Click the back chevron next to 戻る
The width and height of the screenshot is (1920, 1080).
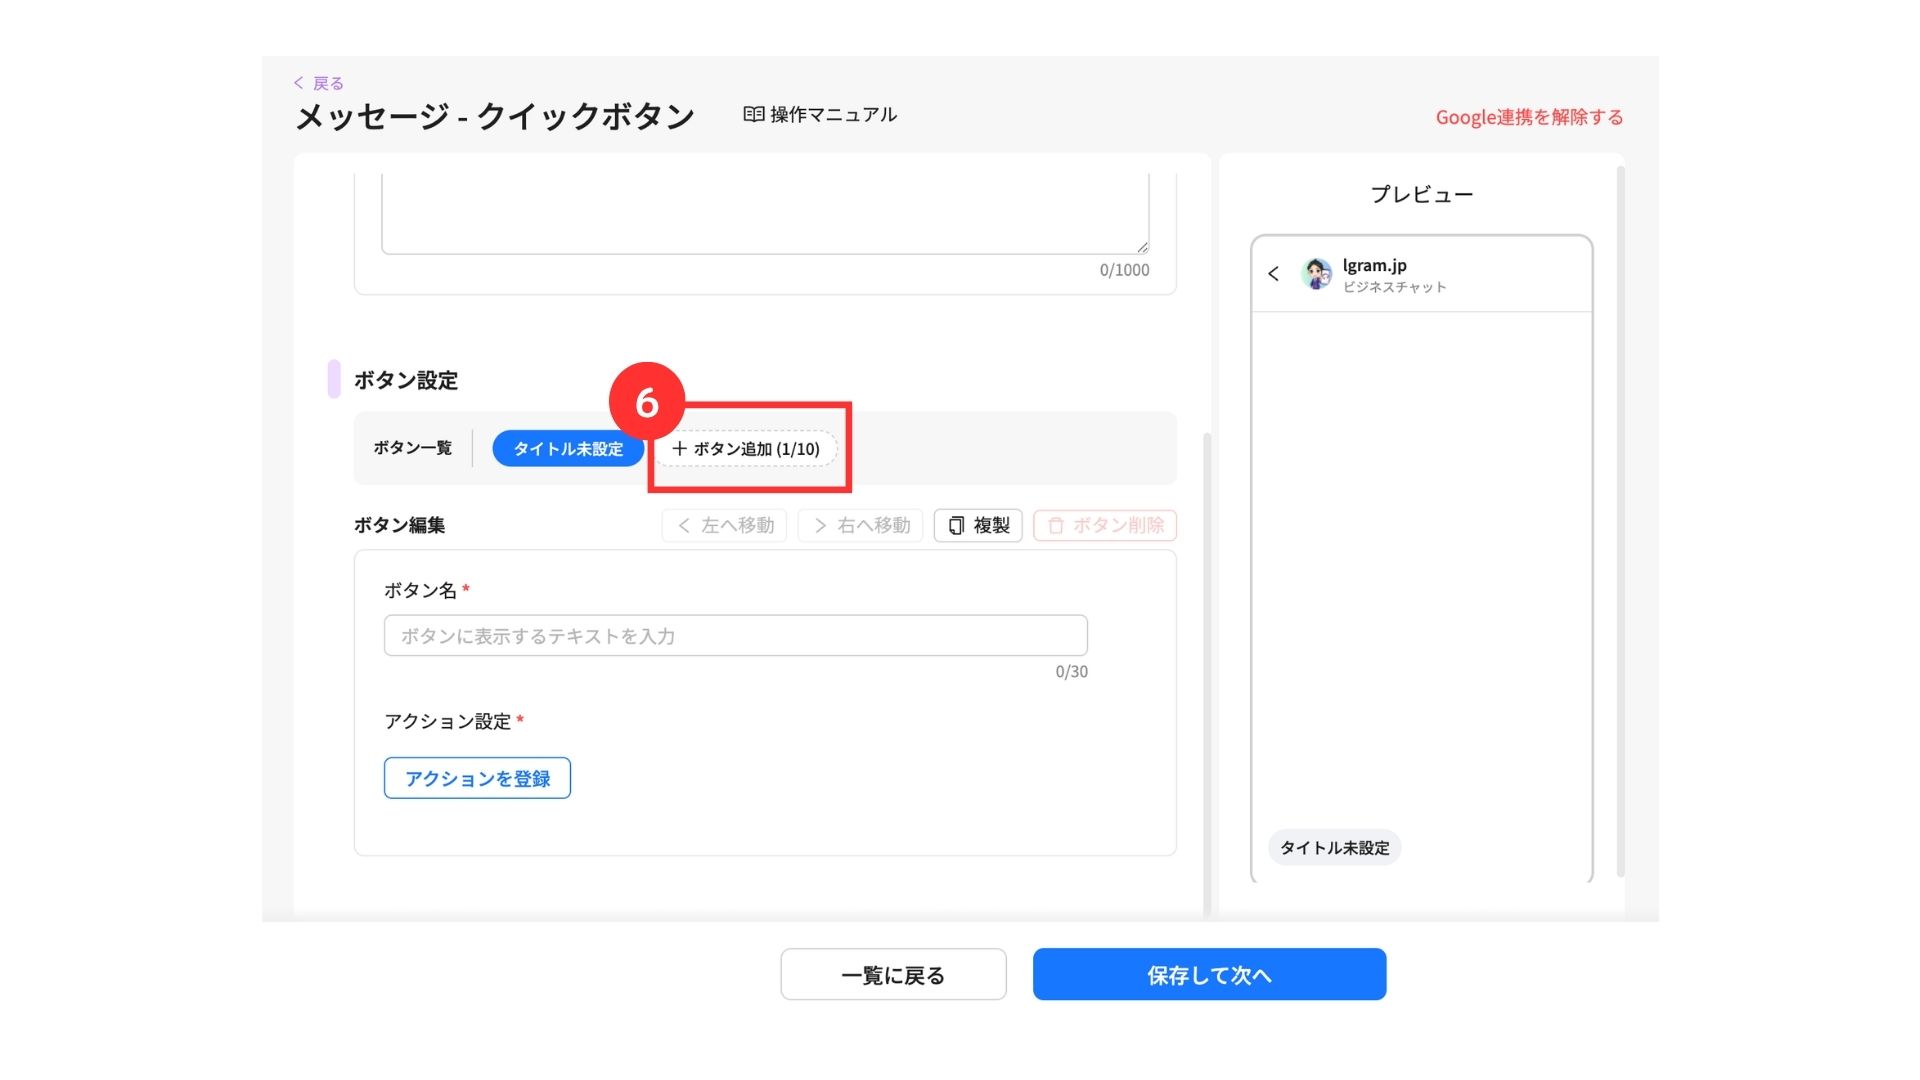click(298, 83)
